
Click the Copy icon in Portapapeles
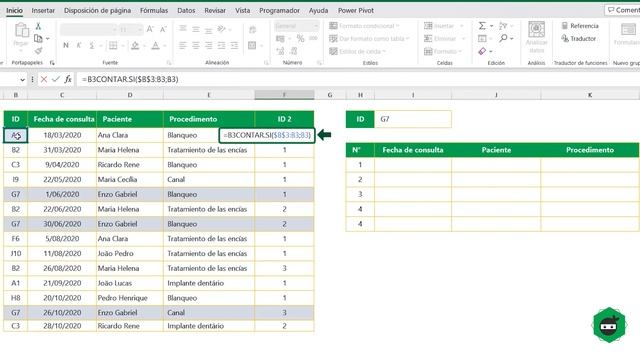38,38
